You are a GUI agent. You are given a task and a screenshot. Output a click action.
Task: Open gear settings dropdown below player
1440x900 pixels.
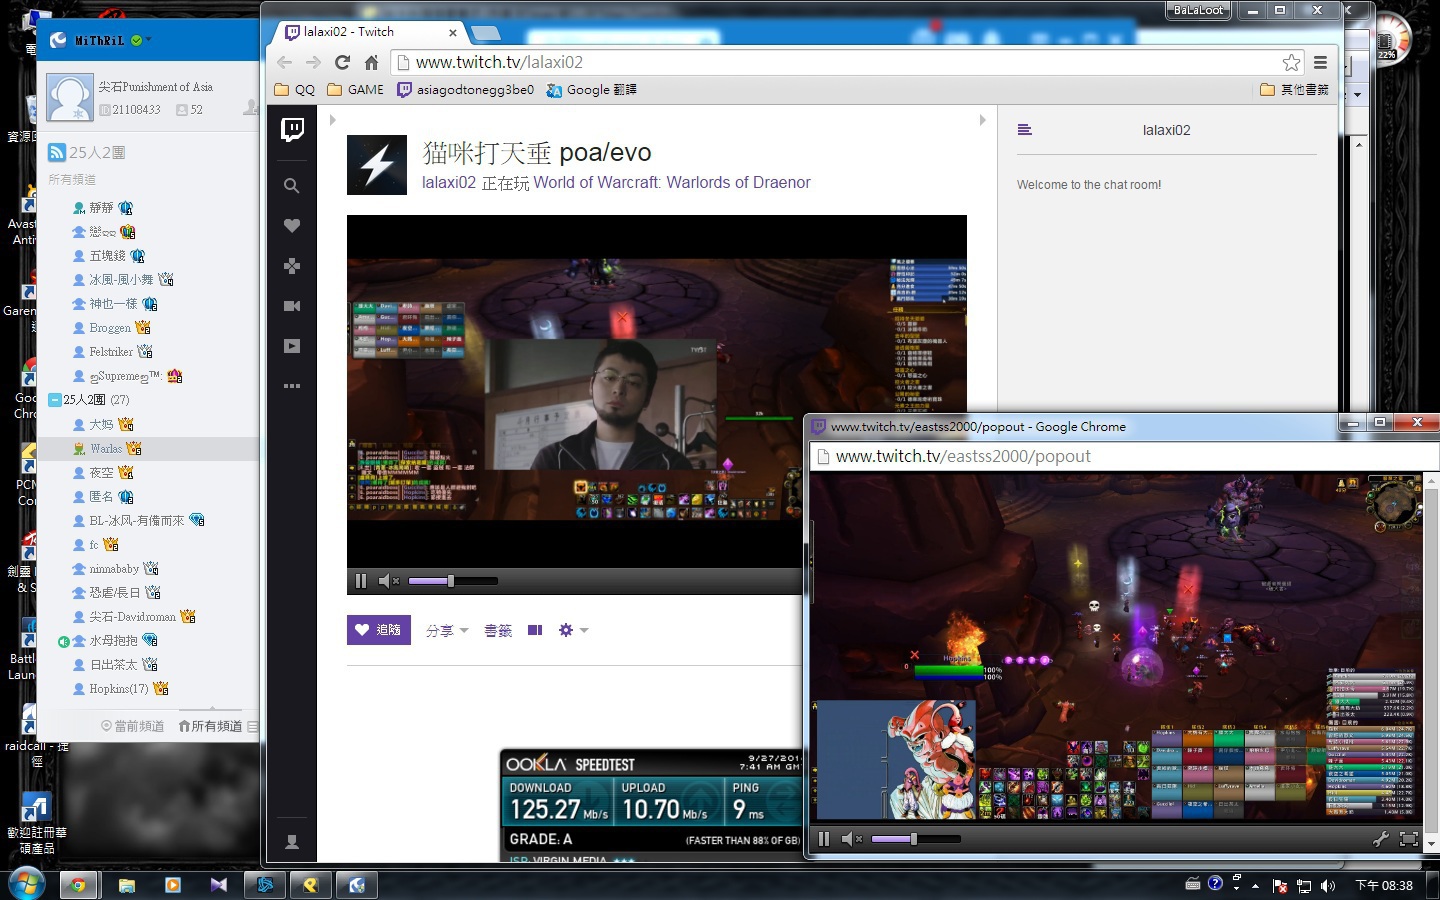pyautogui.click(x=573, y=630)
